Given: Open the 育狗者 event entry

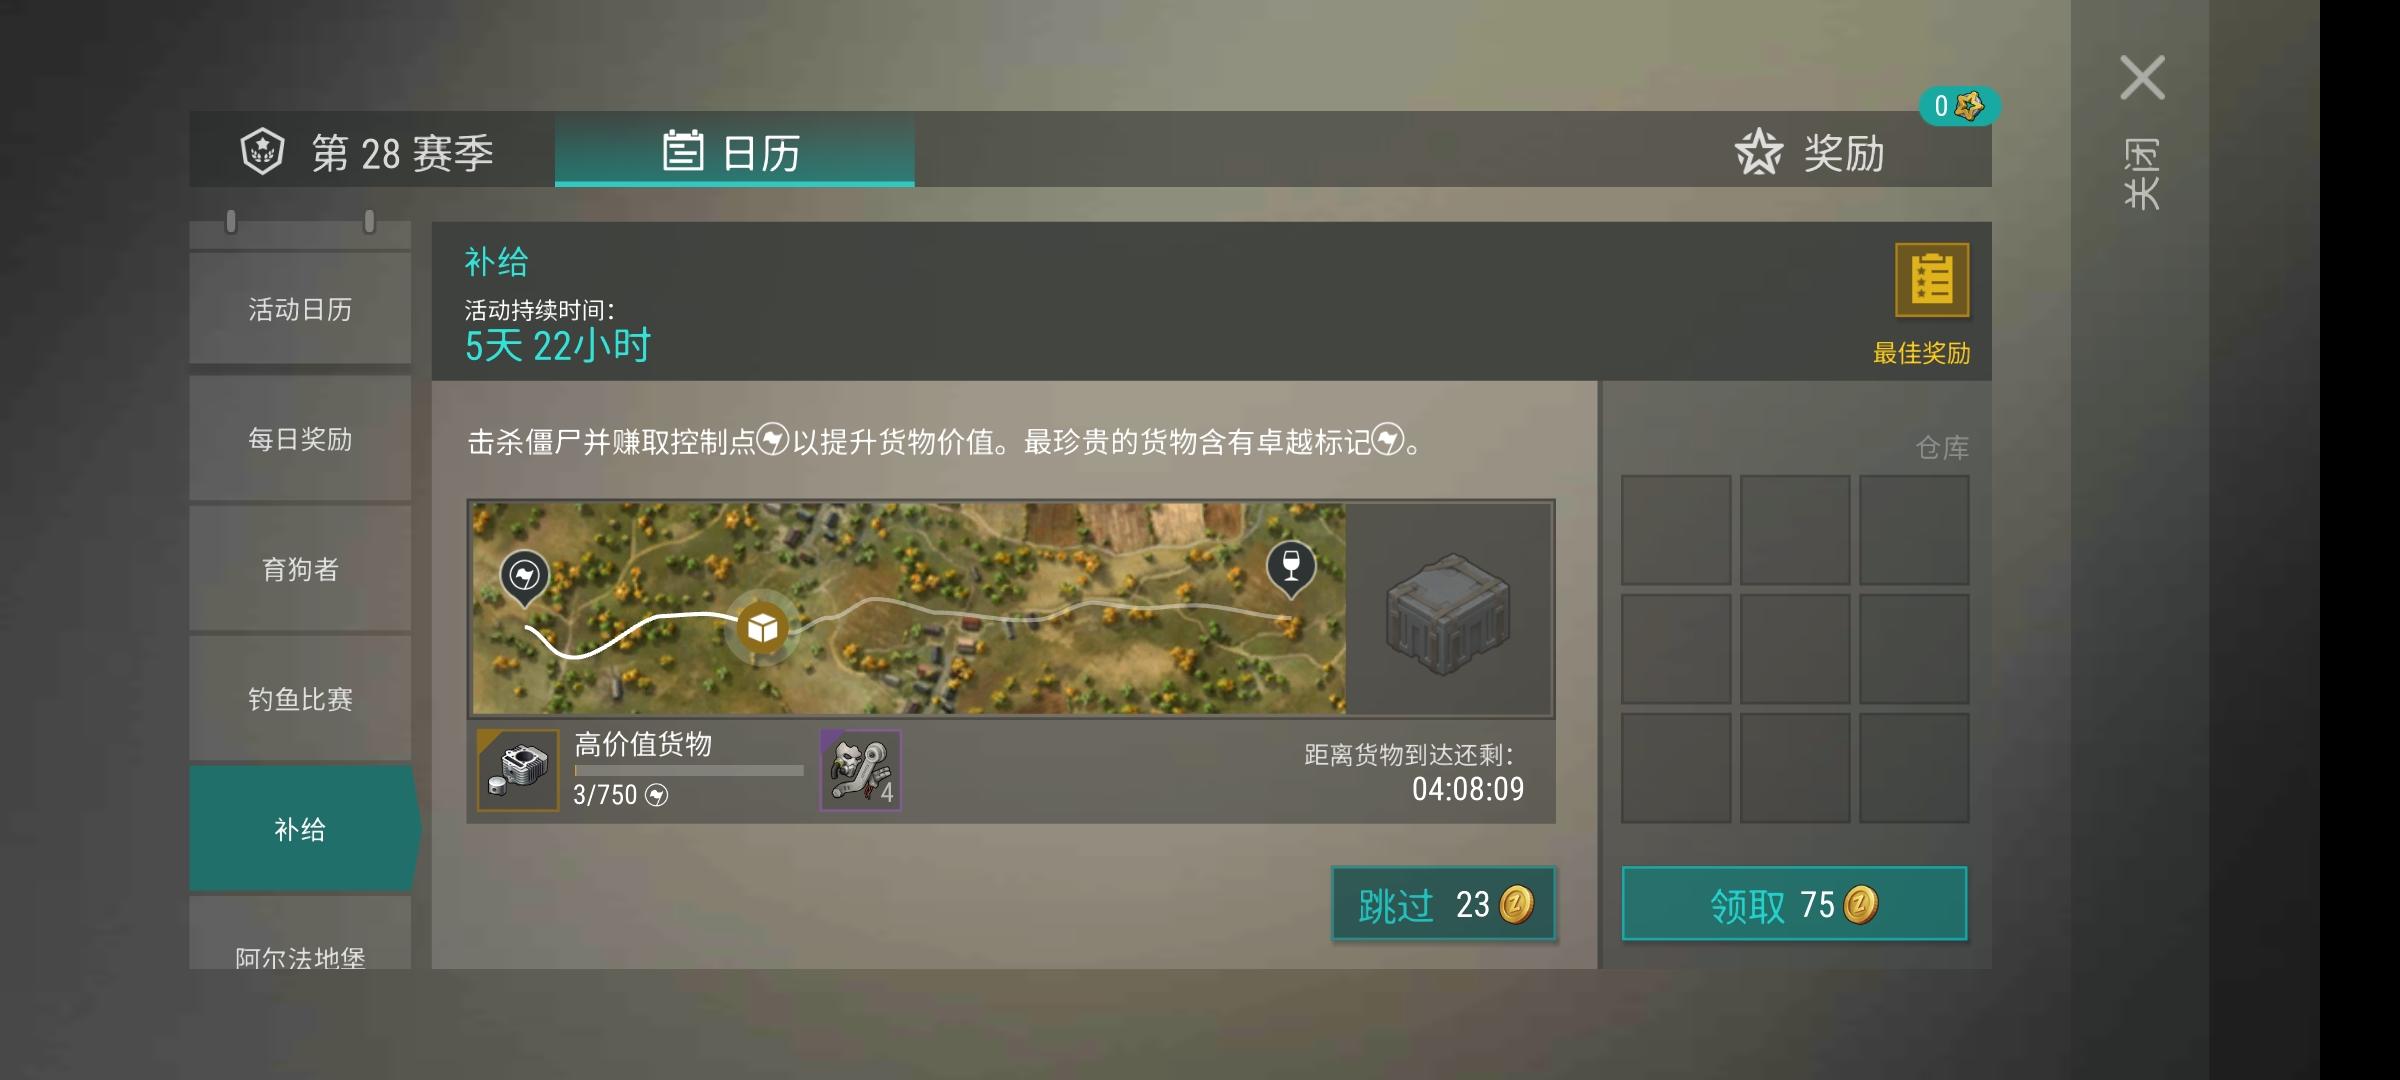Looking at the screenshot, I should (x=300, y=569).
